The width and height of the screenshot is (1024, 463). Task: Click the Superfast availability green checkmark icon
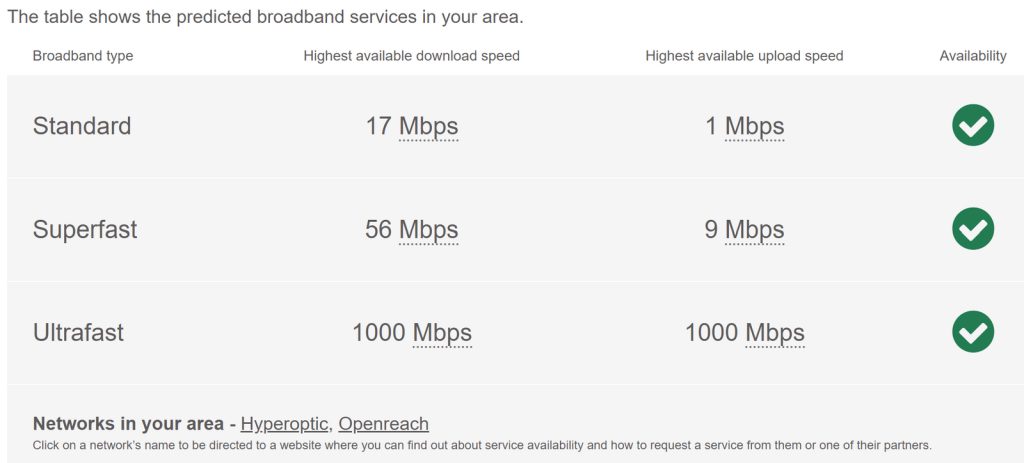click(972, 229)
